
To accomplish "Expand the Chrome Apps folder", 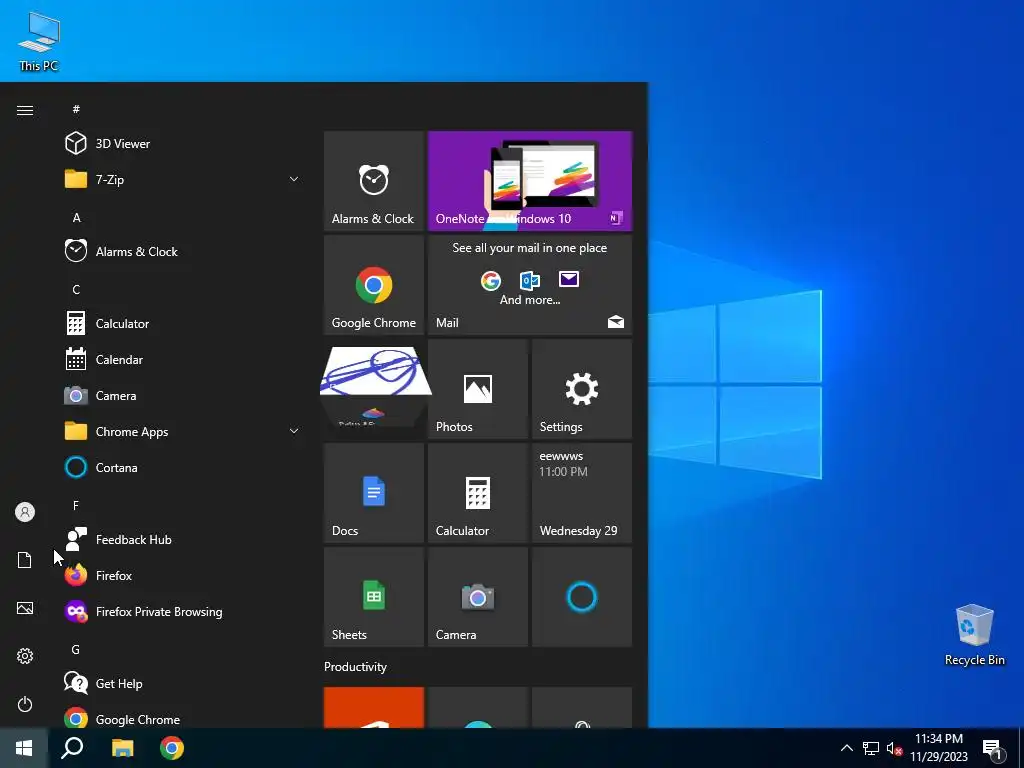I will [182, 431].
